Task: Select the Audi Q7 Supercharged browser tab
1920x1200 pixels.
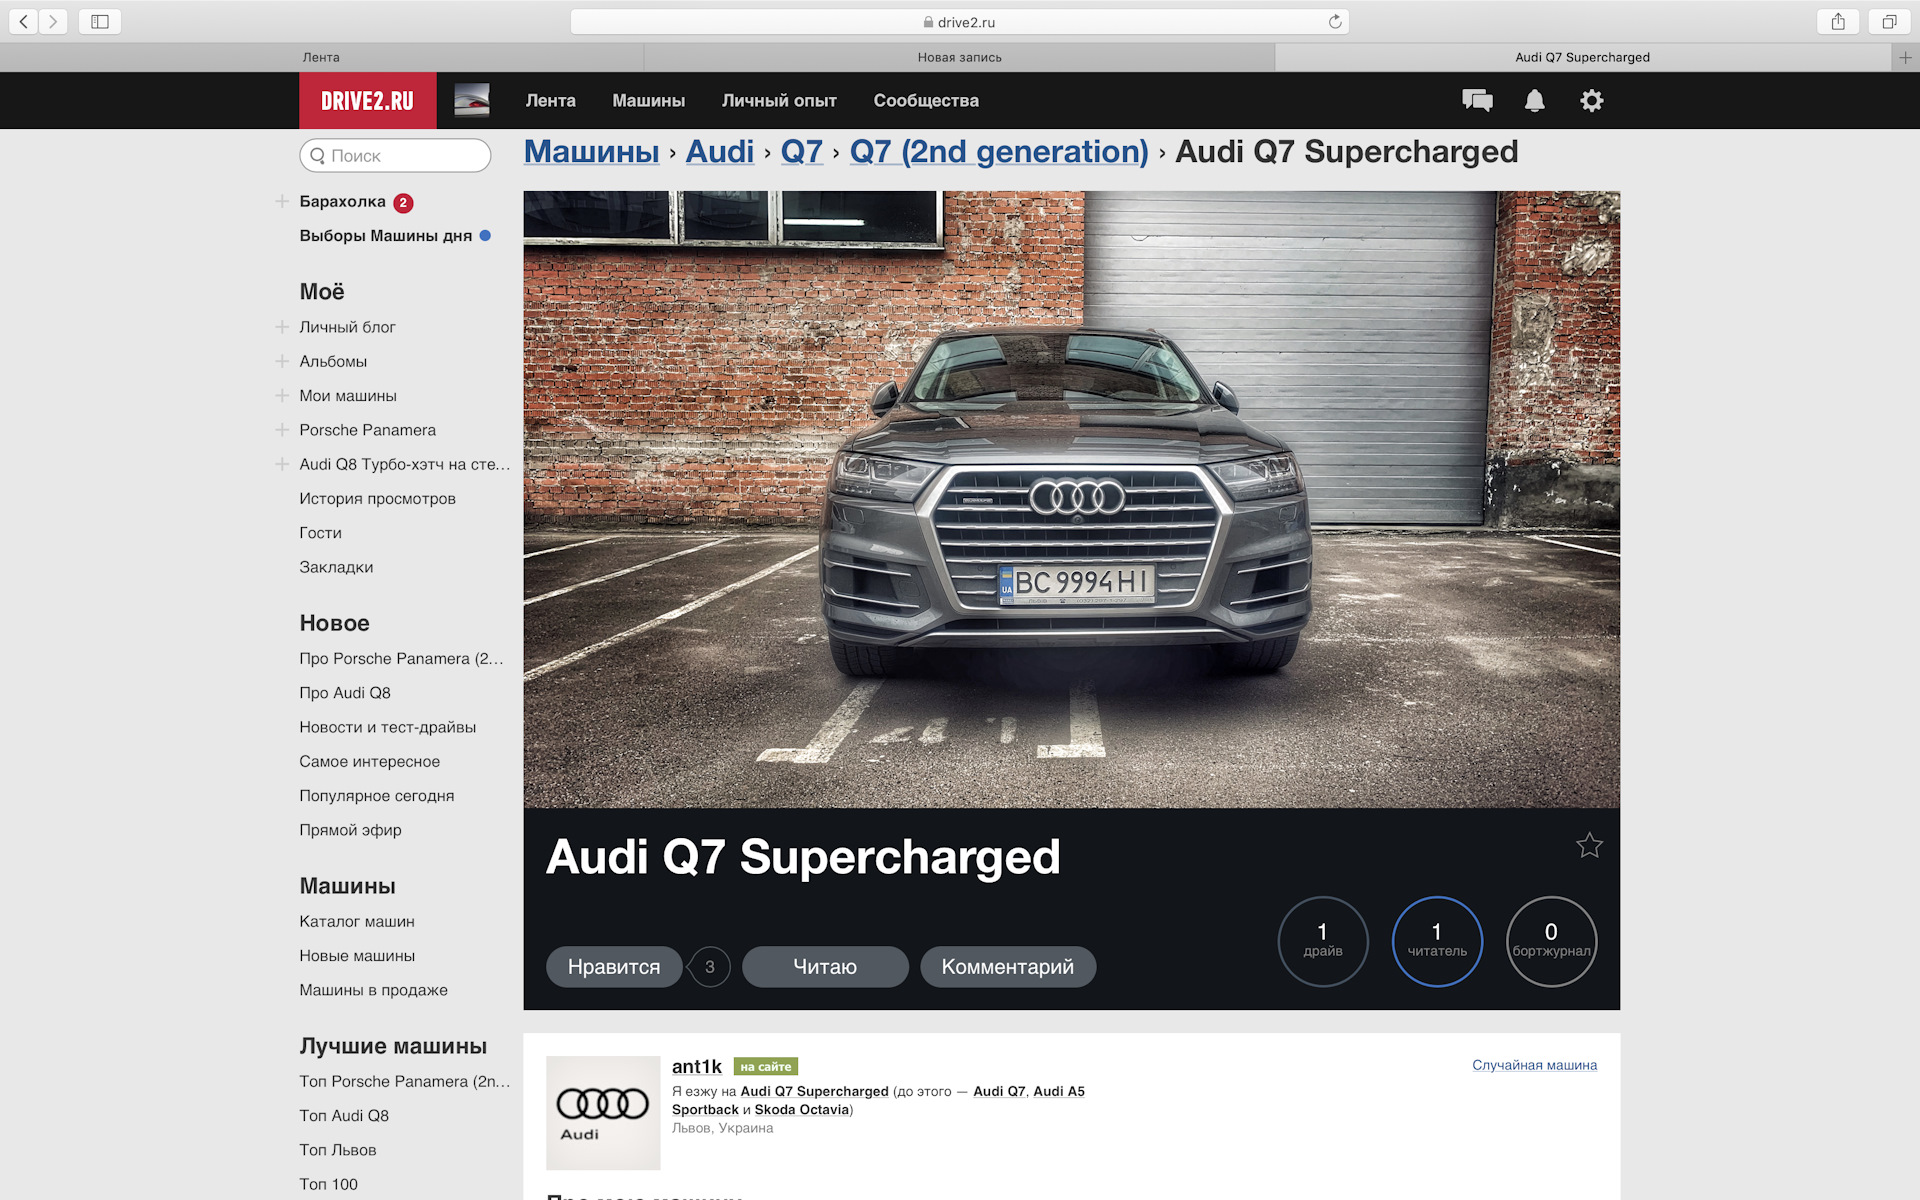Action: 1582,57
